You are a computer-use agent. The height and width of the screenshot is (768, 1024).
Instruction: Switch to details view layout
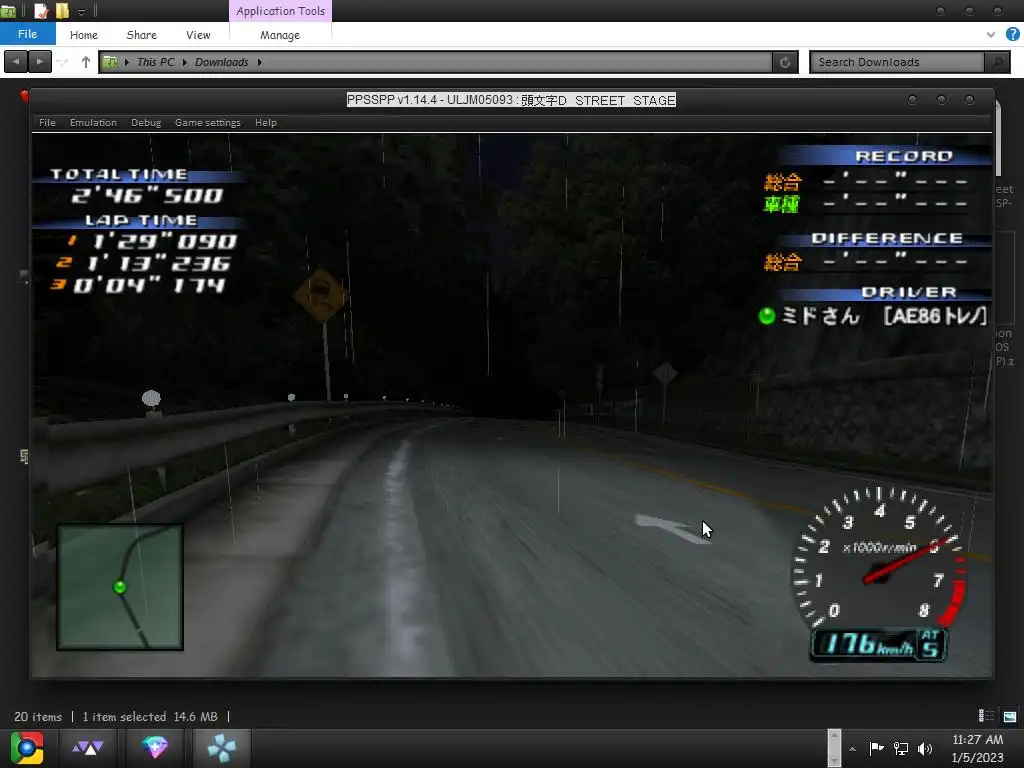click(x=986, y=716)
